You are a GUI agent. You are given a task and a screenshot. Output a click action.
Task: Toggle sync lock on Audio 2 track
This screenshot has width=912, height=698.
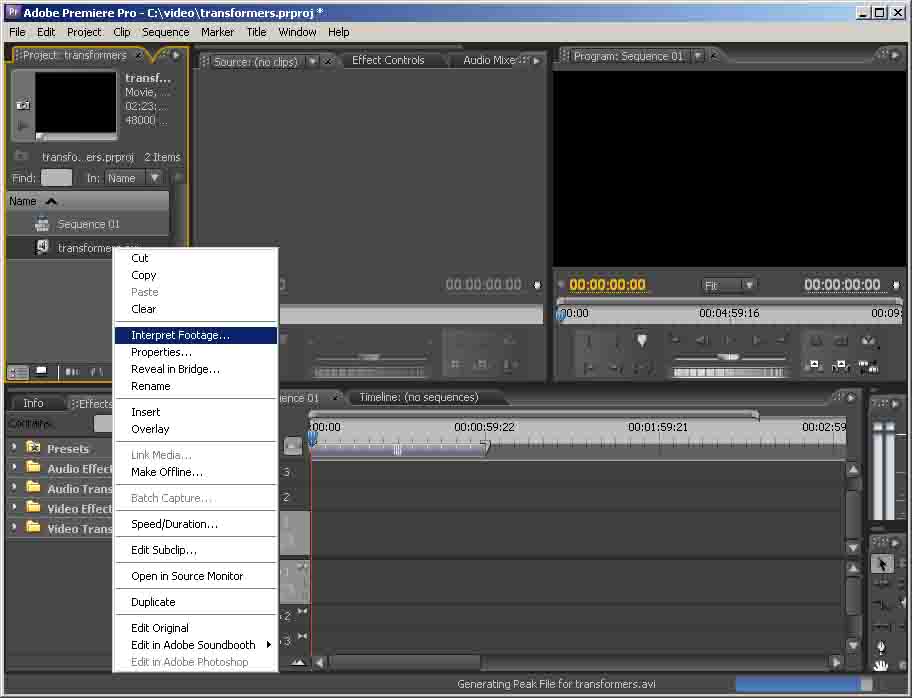(x=302, y=611)
